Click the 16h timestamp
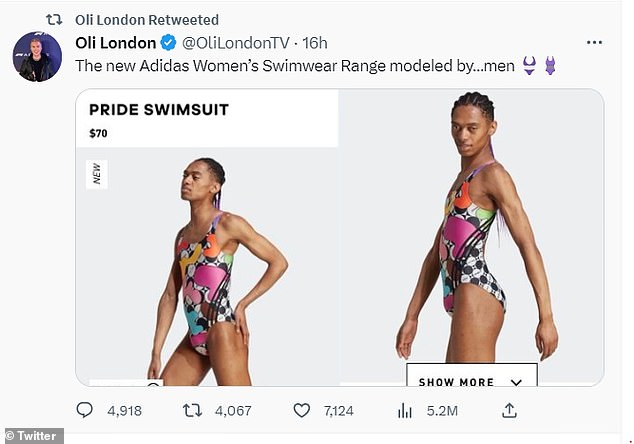This screenshot has height=444, width=634. [x=316, y=43]
